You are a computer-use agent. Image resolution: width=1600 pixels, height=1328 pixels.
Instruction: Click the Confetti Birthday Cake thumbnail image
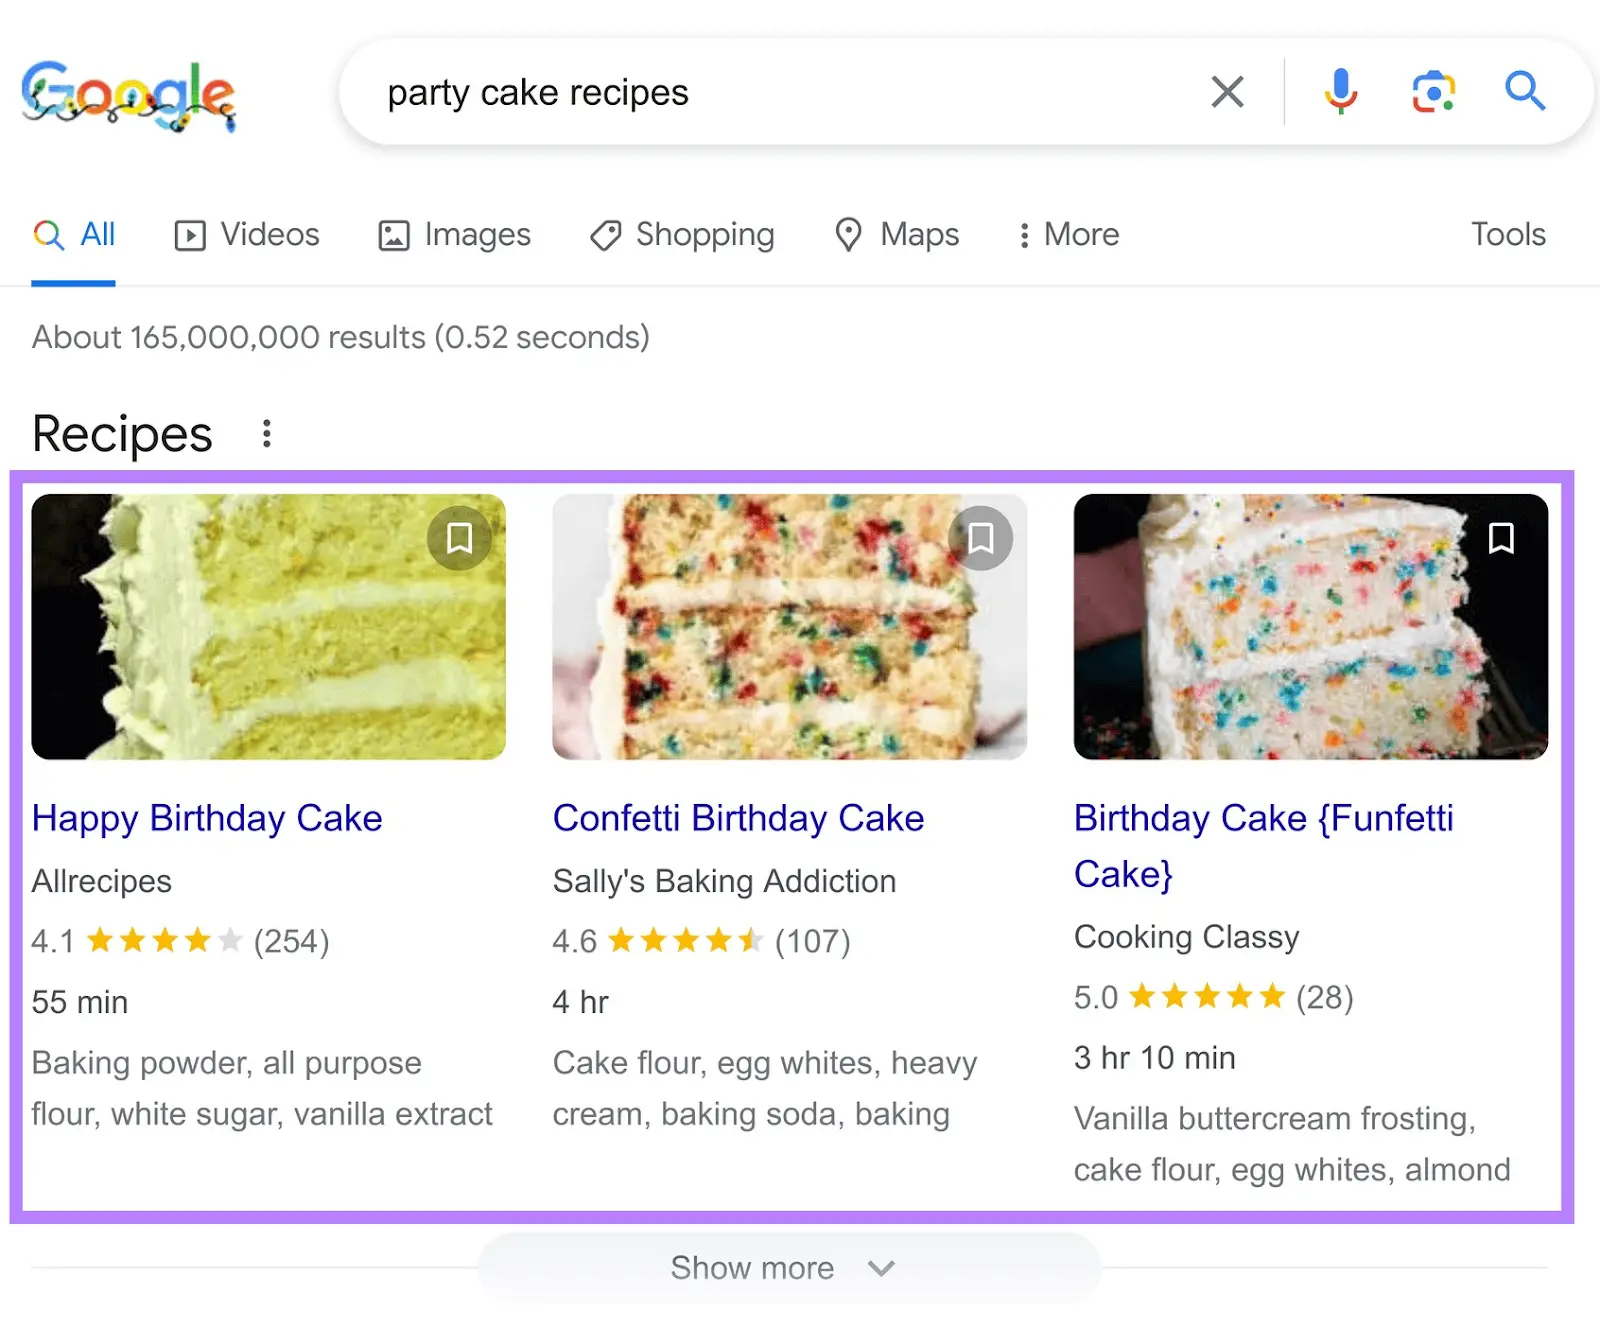click(789, 624)
